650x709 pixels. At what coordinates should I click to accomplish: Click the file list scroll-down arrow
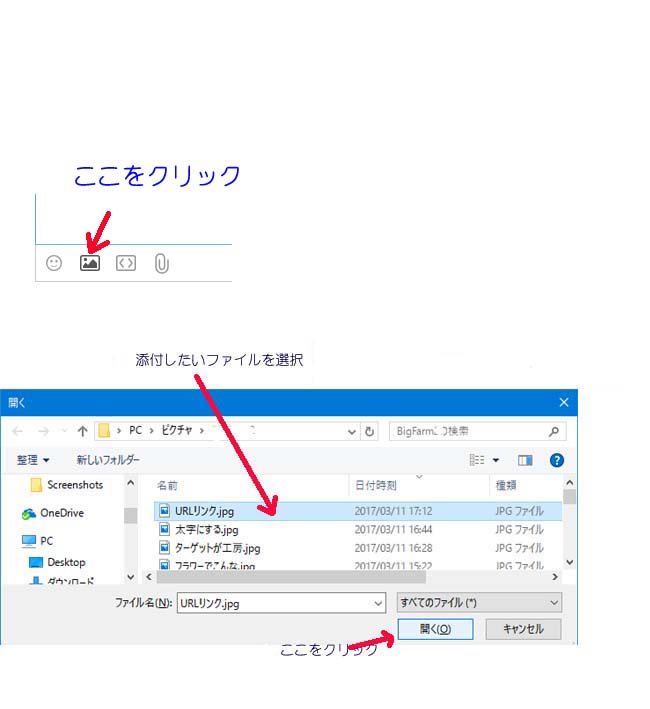[570, 562]
